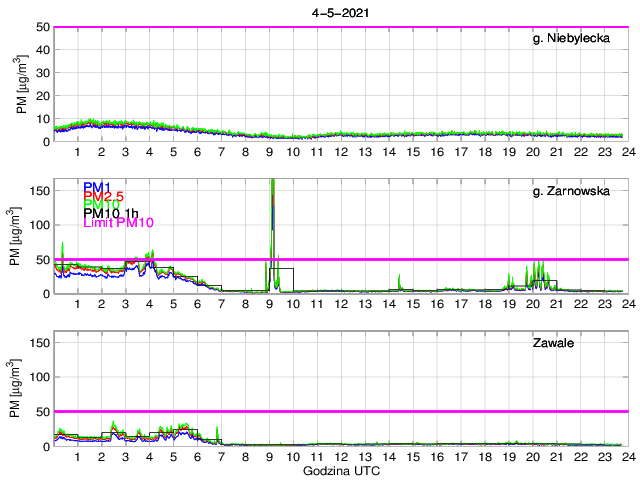Click y-axis value 150 in Zarnowska plot
The height and width of the screenshot is (480, 640).
click(40, 191)
